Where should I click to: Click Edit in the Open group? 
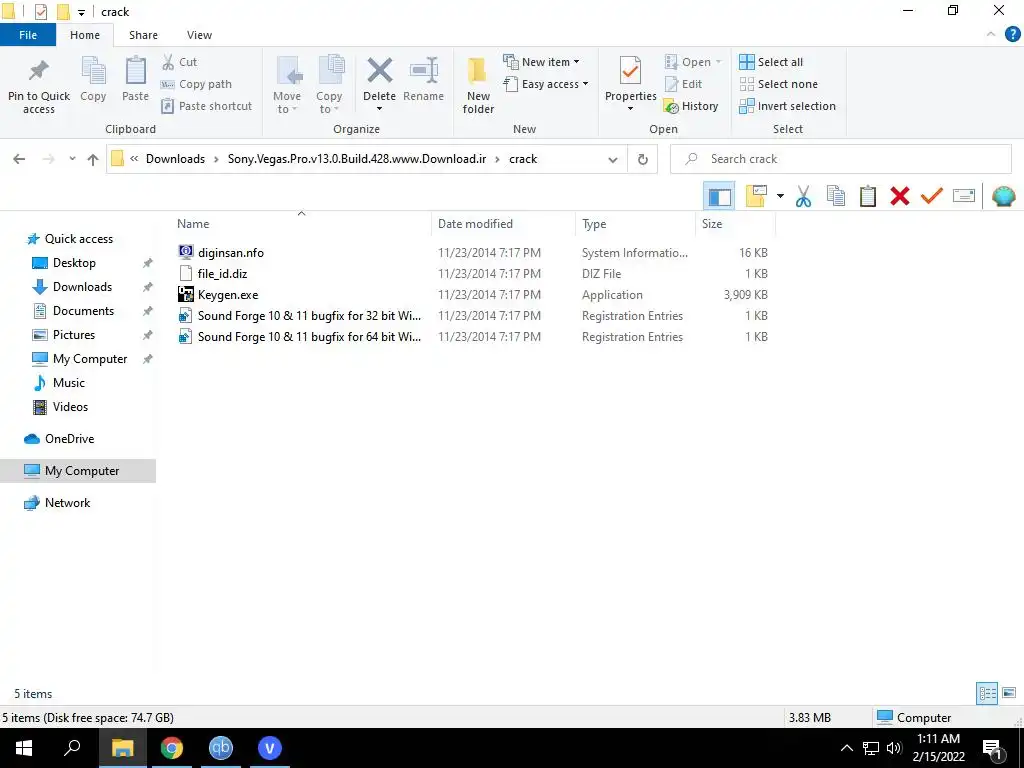click(683, 84)
